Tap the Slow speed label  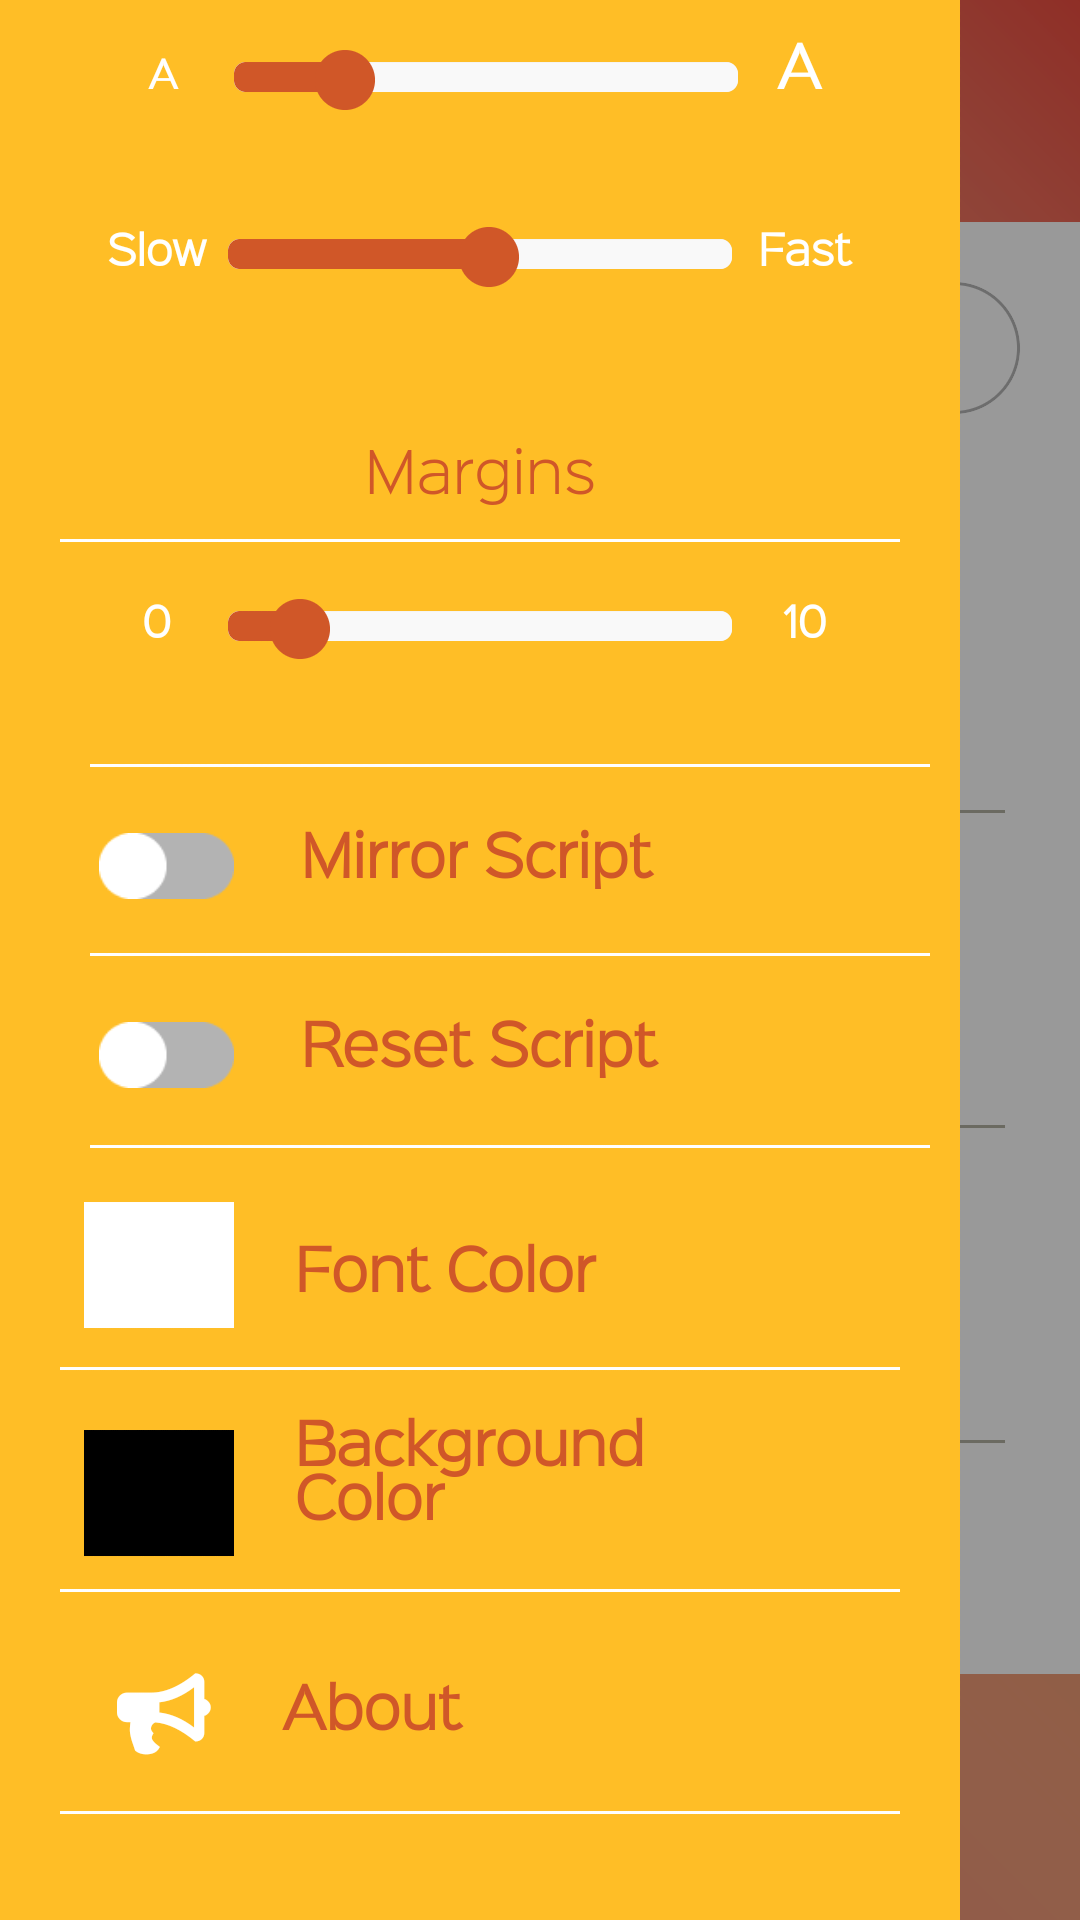[157, 250]
